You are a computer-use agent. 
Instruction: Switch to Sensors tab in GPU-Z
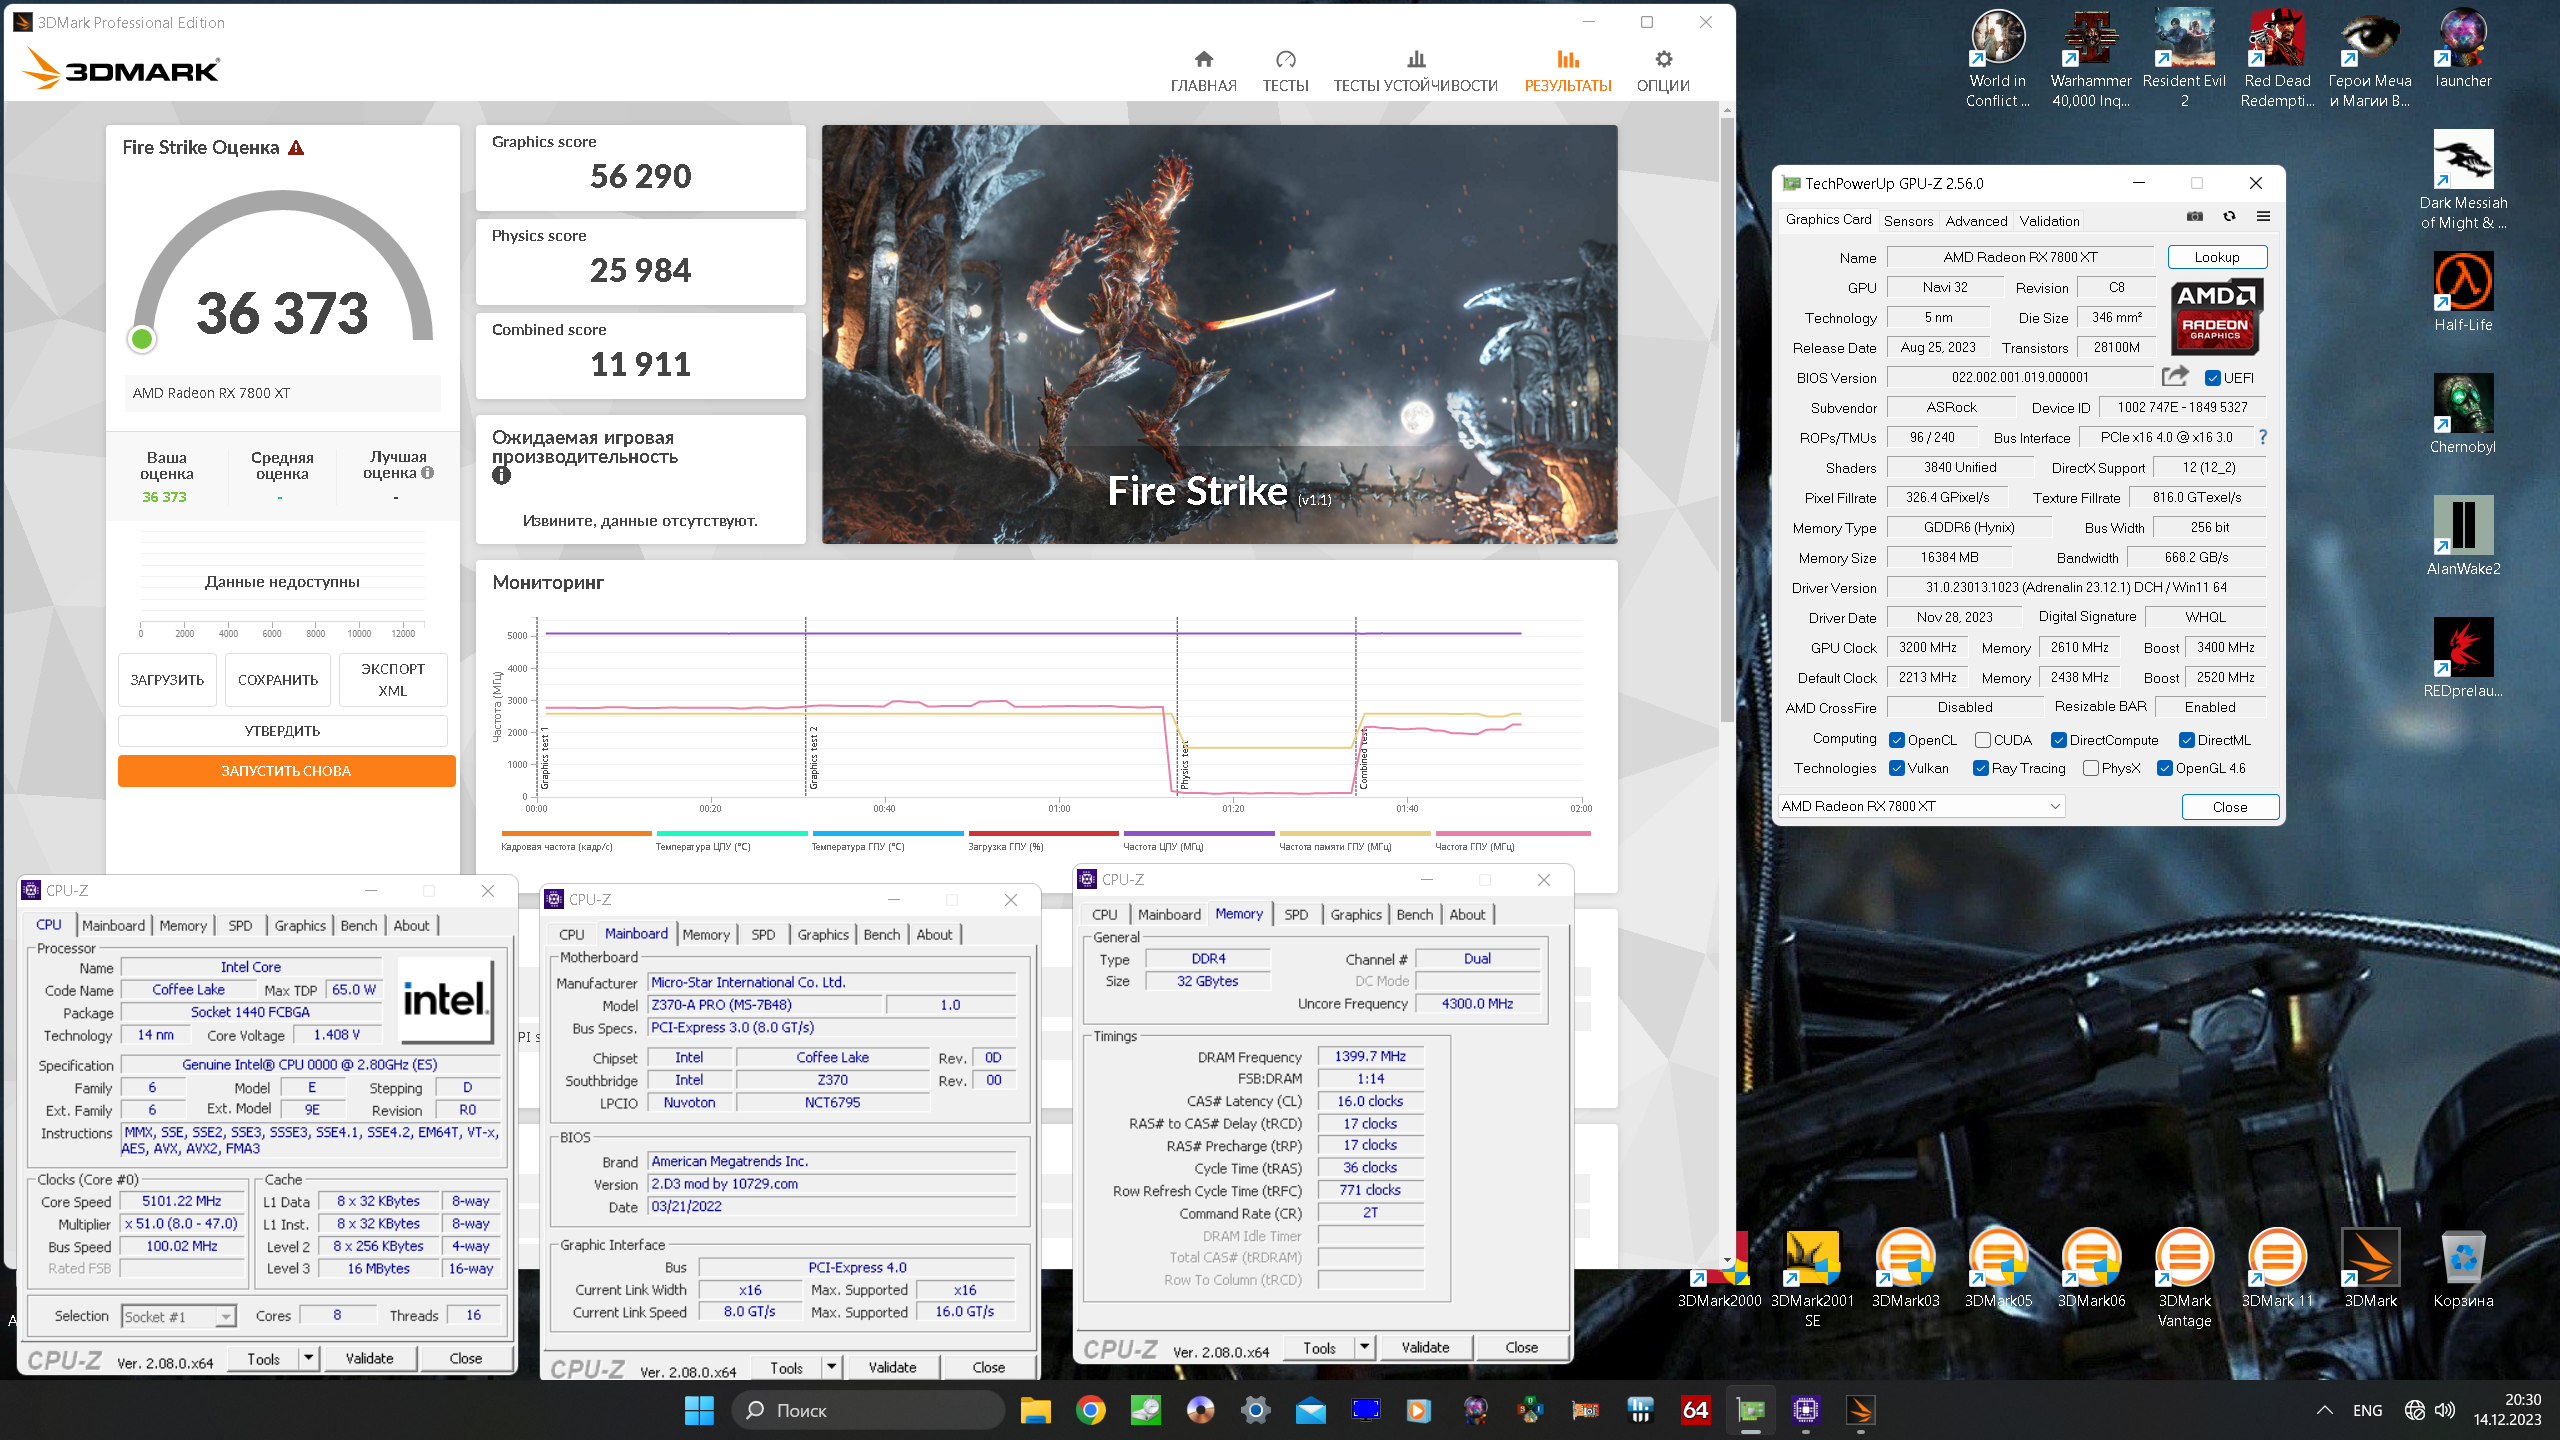point(1908,220)
